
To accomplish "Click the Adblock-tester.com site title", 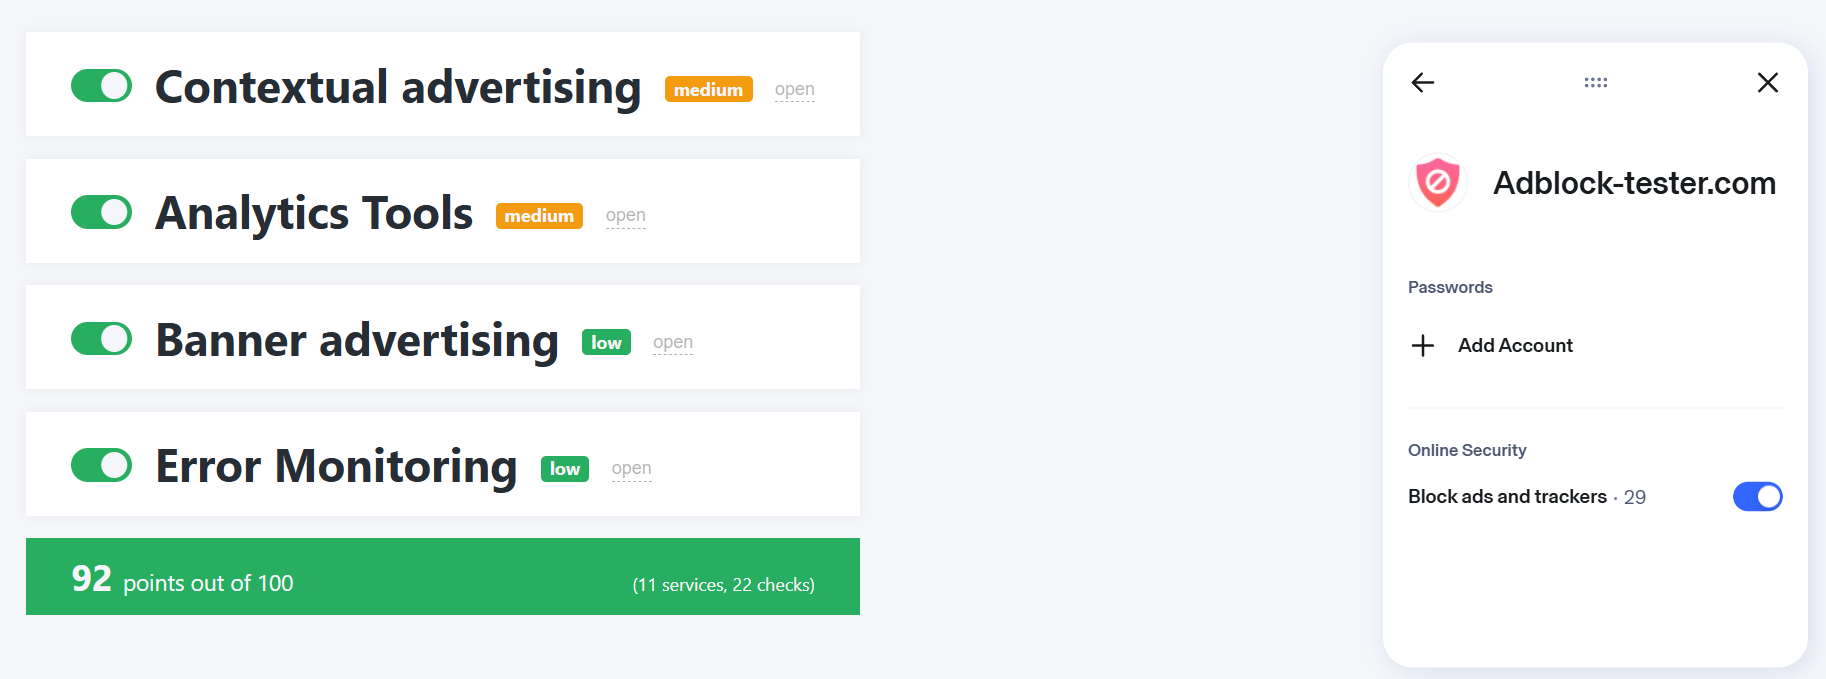I will [x=1634, y=183].
